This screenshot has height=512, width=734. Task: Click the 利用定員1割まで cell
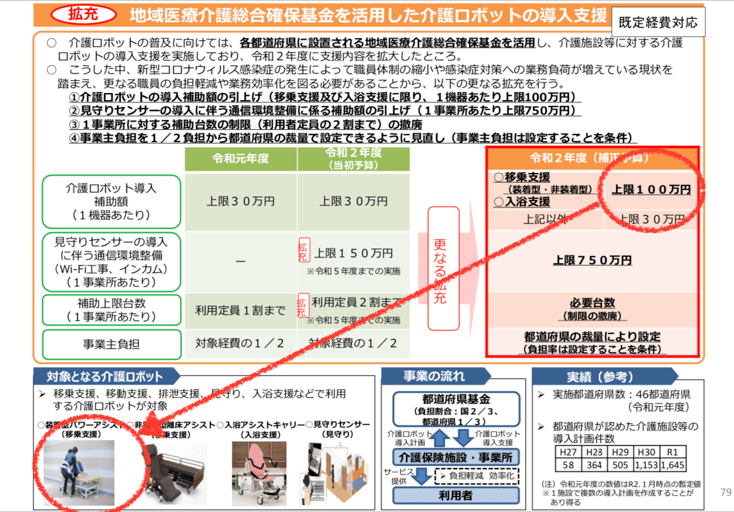click(241, 310)
